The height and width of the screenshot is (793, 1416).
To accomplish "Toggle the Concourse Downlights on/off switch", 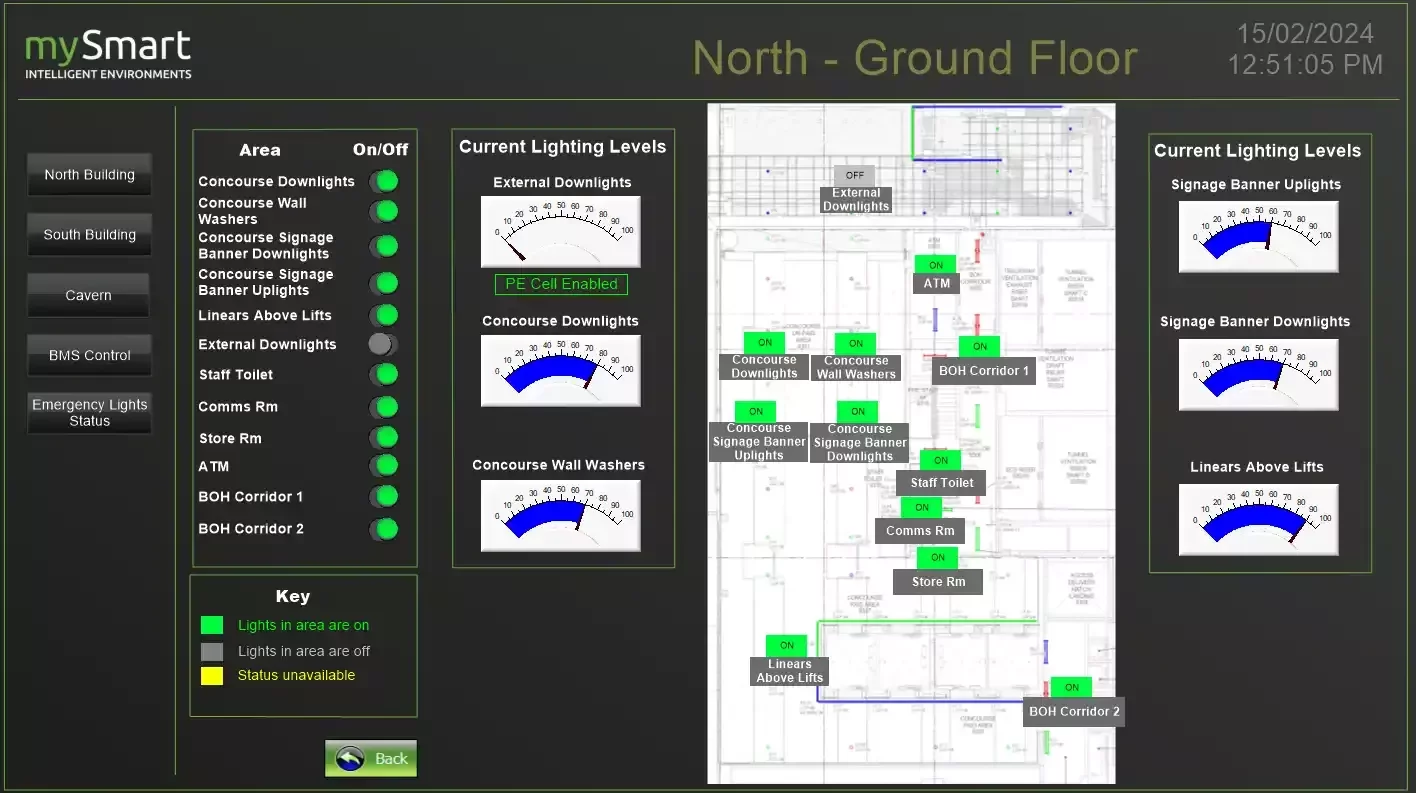I will [384, 181].
